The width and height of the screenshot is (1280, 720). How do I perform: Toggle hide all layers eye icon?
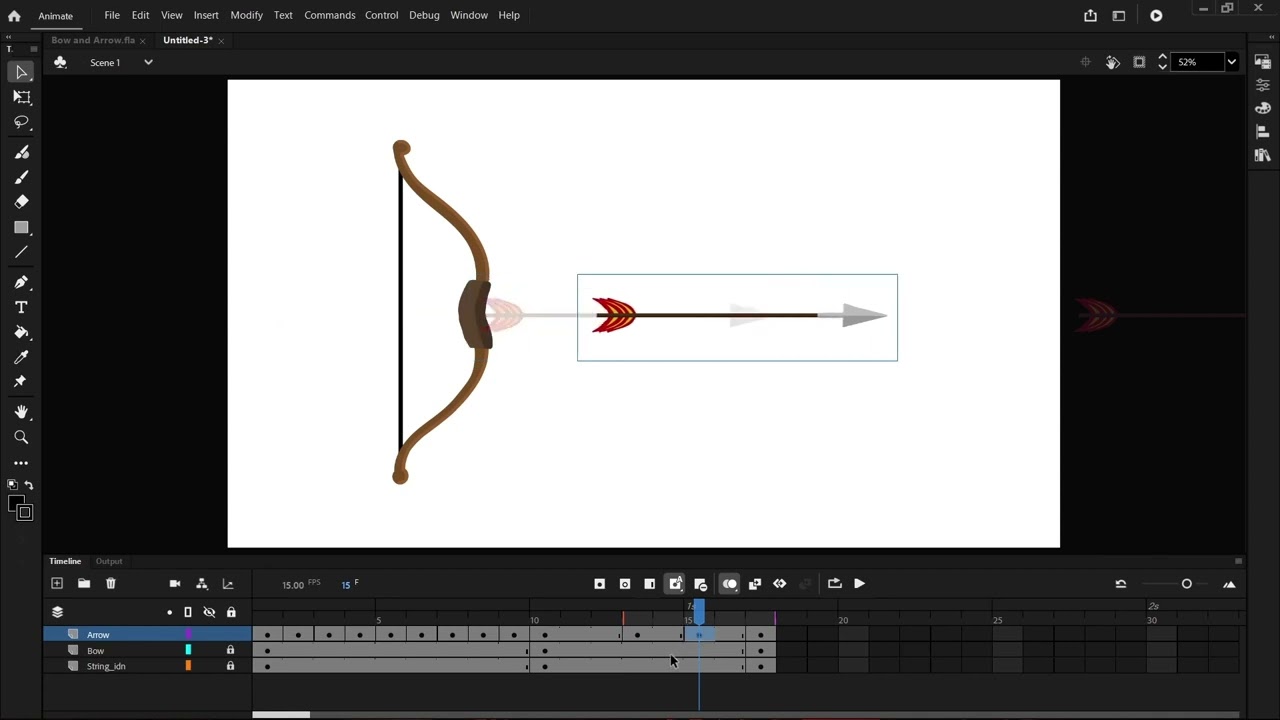pyautogui.click(x=209, y=612)
